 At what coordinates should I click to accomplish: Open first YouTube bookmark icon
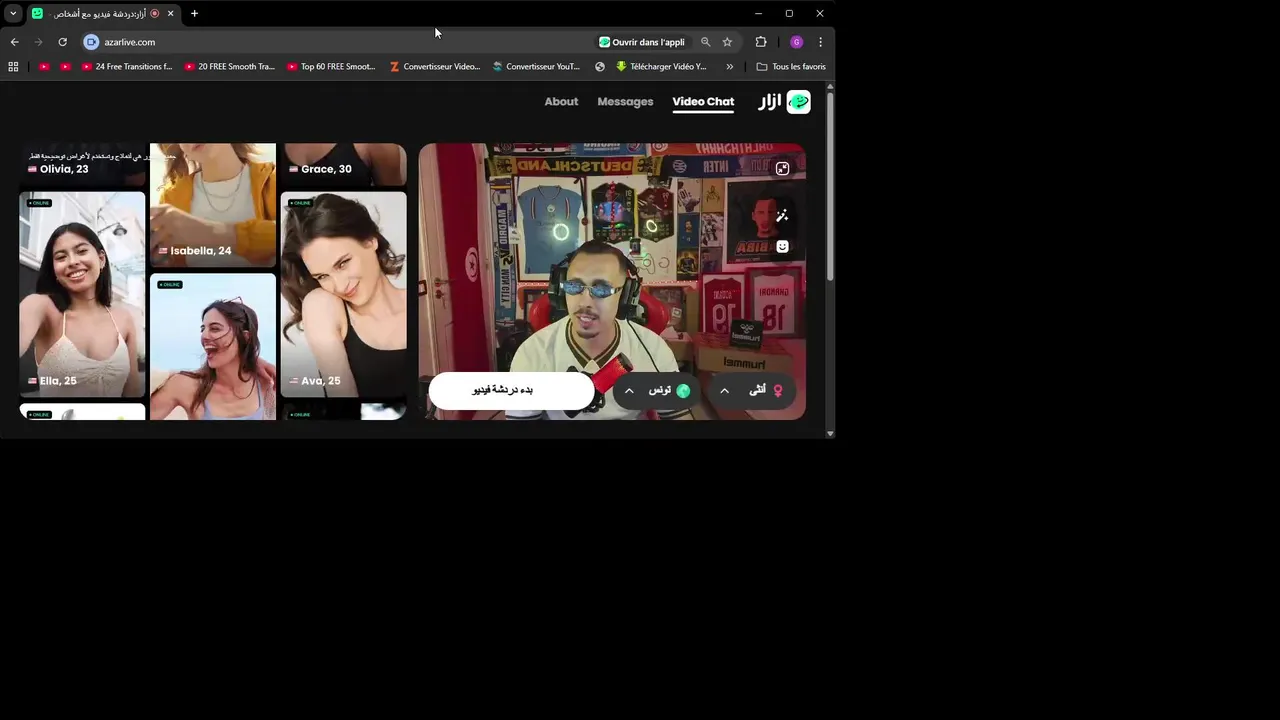coord(44,67)
